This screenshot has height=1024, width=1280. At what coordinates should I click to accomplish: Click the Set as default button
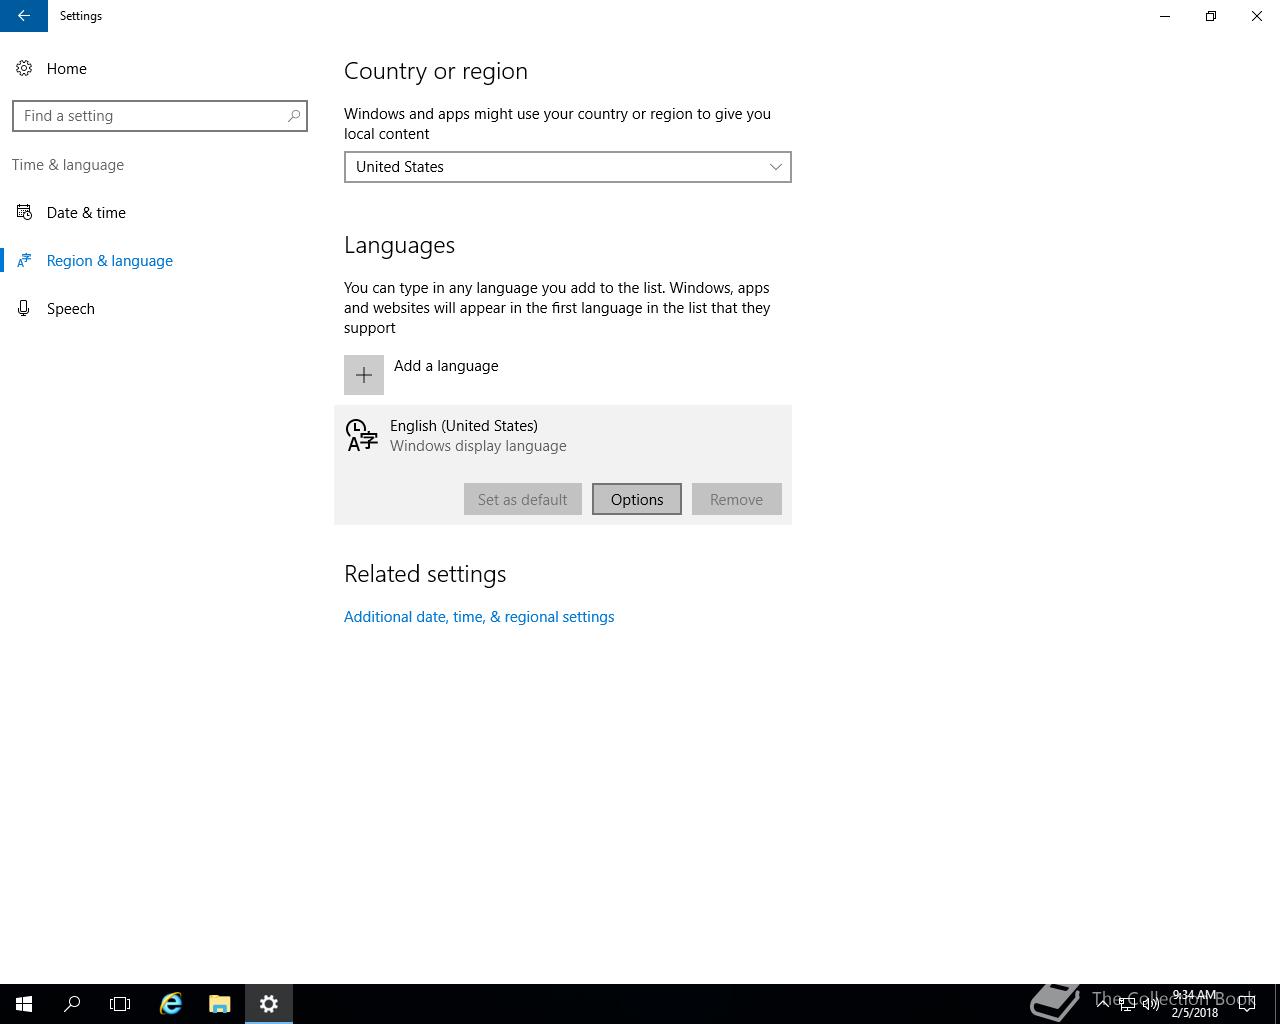click(523, 499)
